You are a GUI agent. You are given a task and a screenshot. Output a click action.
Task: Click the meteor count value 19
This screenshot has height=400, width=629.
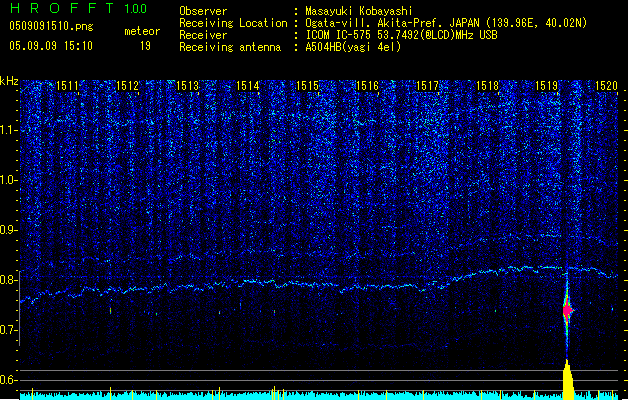pos(145,46)
